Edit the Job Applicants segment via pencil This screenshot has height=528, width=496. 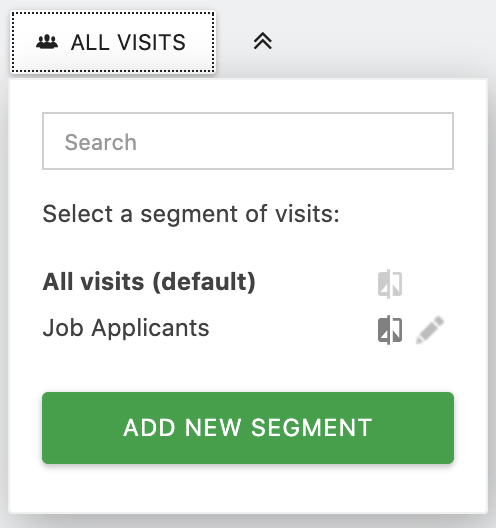(430, 330)
